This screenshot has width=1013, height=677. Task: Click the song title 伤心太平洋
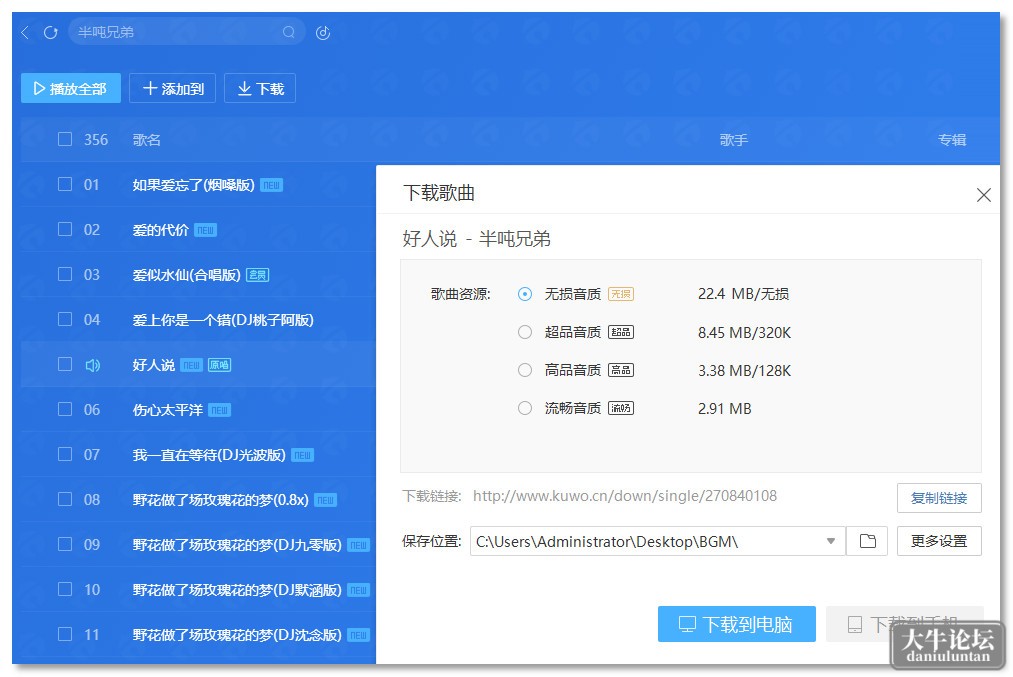coord(167,410)
